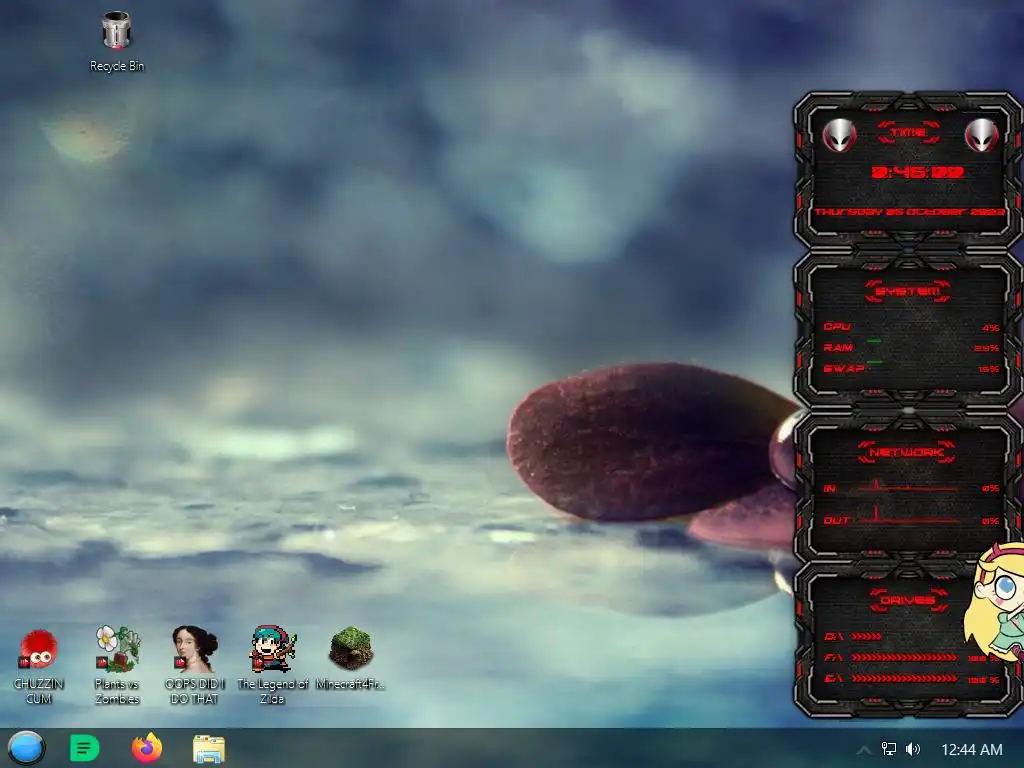
Task: Click the 12:44 AM taskbar clock
Action: point(971,749)
